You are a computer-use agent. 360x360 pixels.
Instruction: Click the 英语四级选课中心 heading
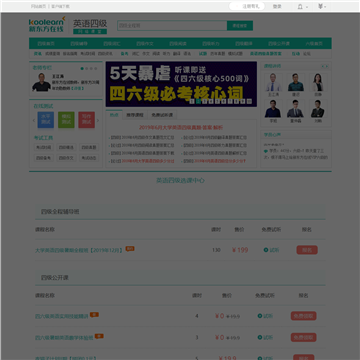180,180
